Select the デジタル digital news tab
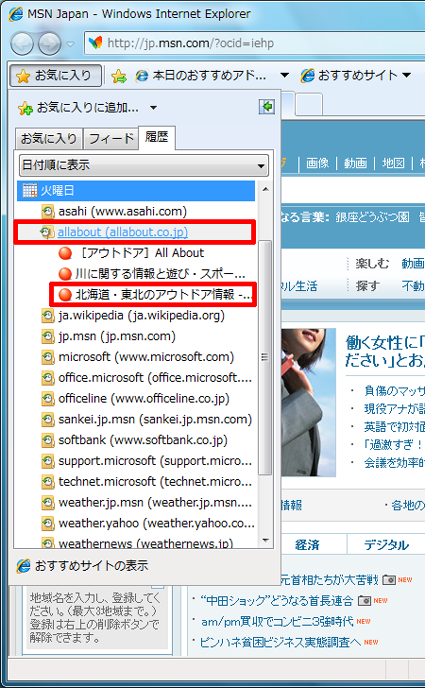 click(386, 545)
